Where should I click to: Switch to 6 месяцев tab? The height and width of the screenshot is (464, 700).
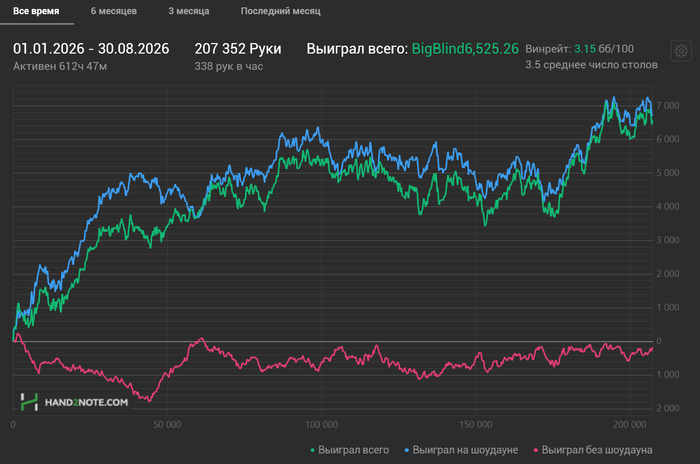click(x=114, y=11)
